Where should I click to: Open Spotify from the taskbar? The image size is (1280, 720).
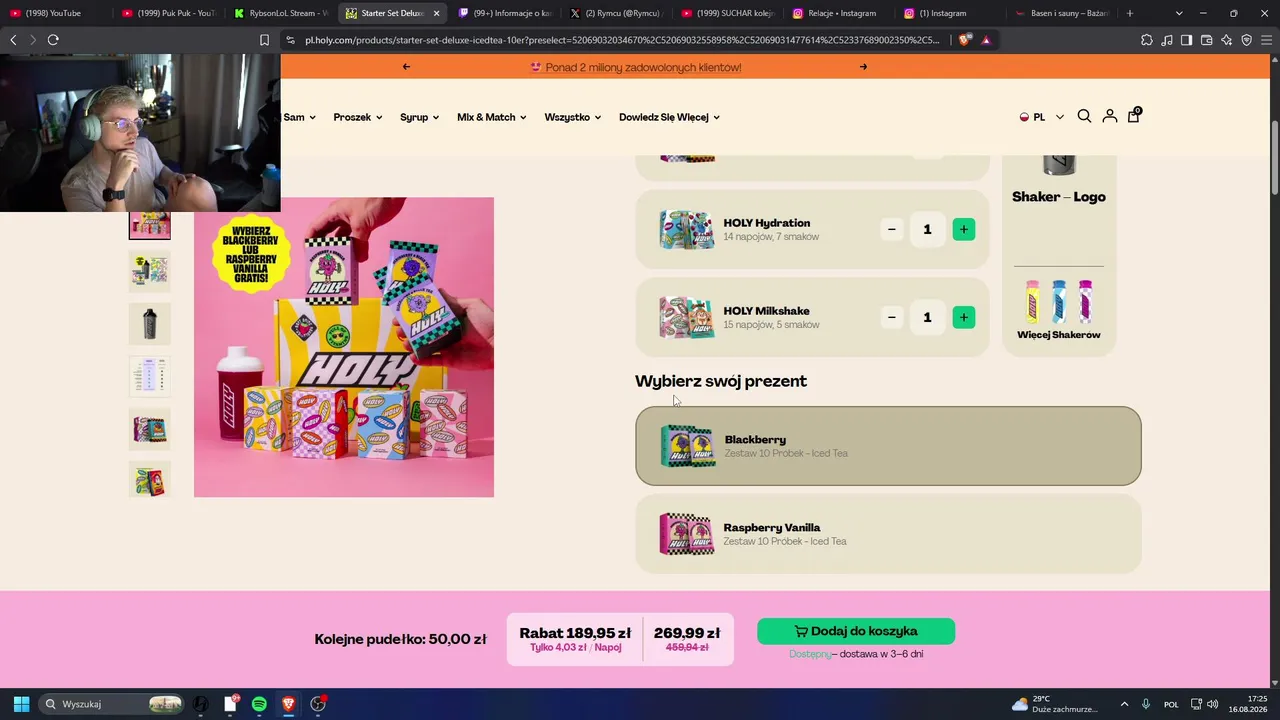point(259,704)
